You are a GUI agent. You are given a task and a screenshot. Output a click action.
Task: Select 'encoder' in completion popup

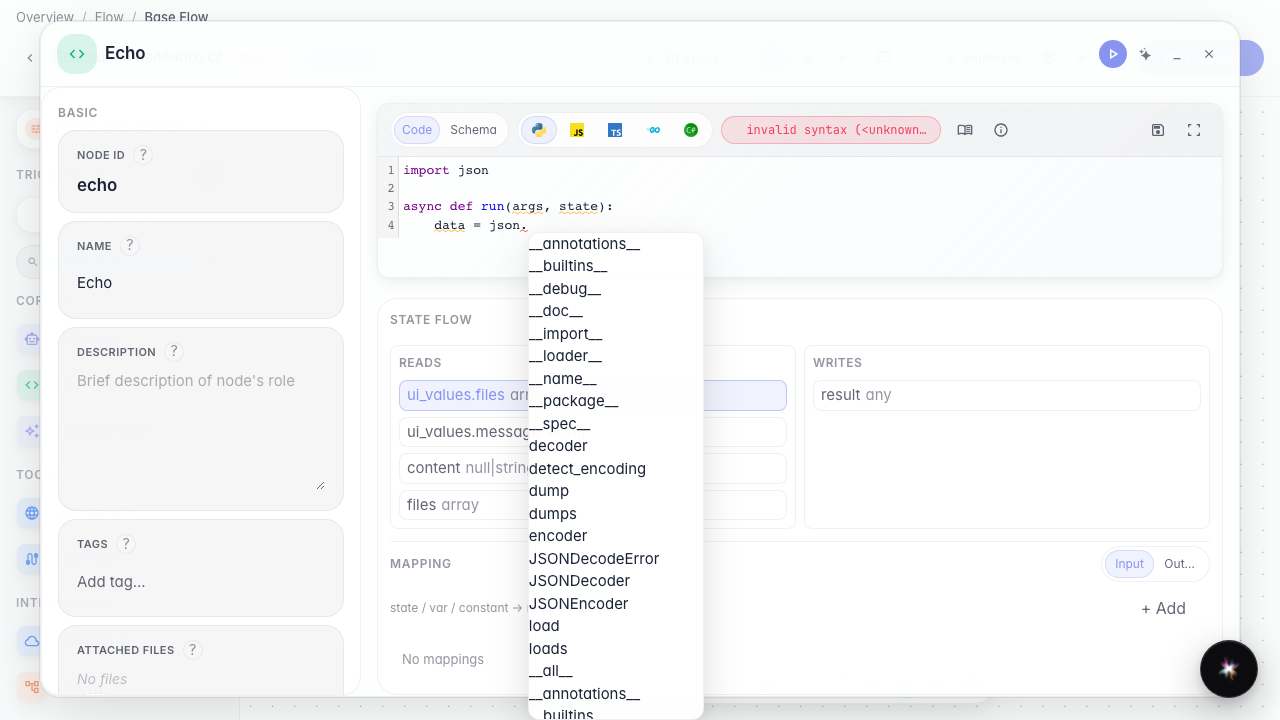coord(615,536)
